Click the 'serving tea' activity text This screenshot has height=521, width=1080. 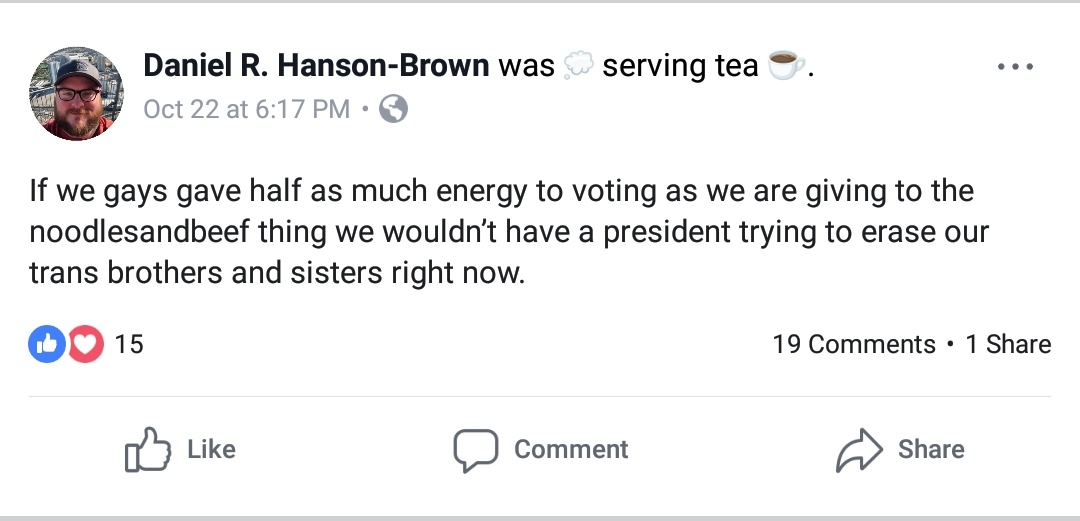(681, 66)
